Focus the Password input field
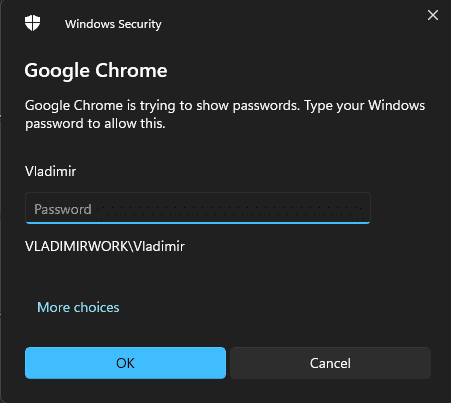451x403 pixels. [x=198, y=208]
